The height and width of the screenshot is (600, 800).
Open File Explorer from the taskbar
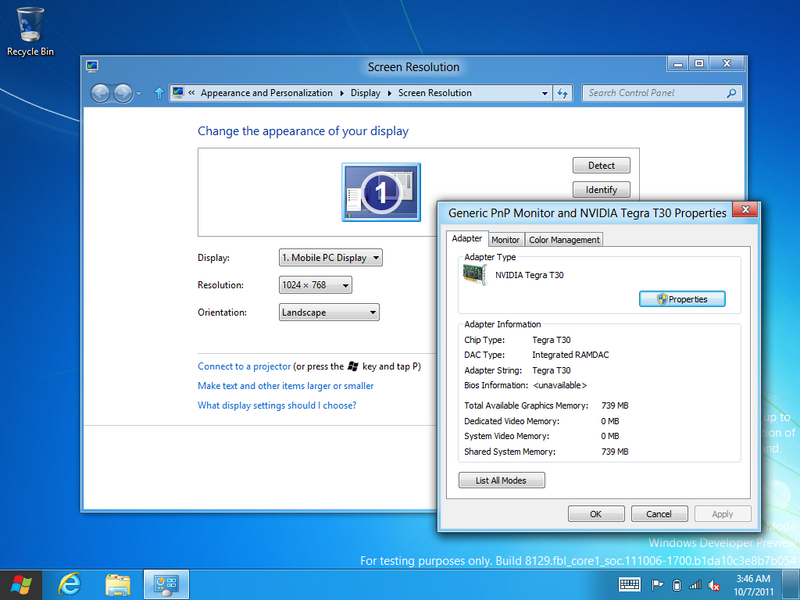point(118,583)
